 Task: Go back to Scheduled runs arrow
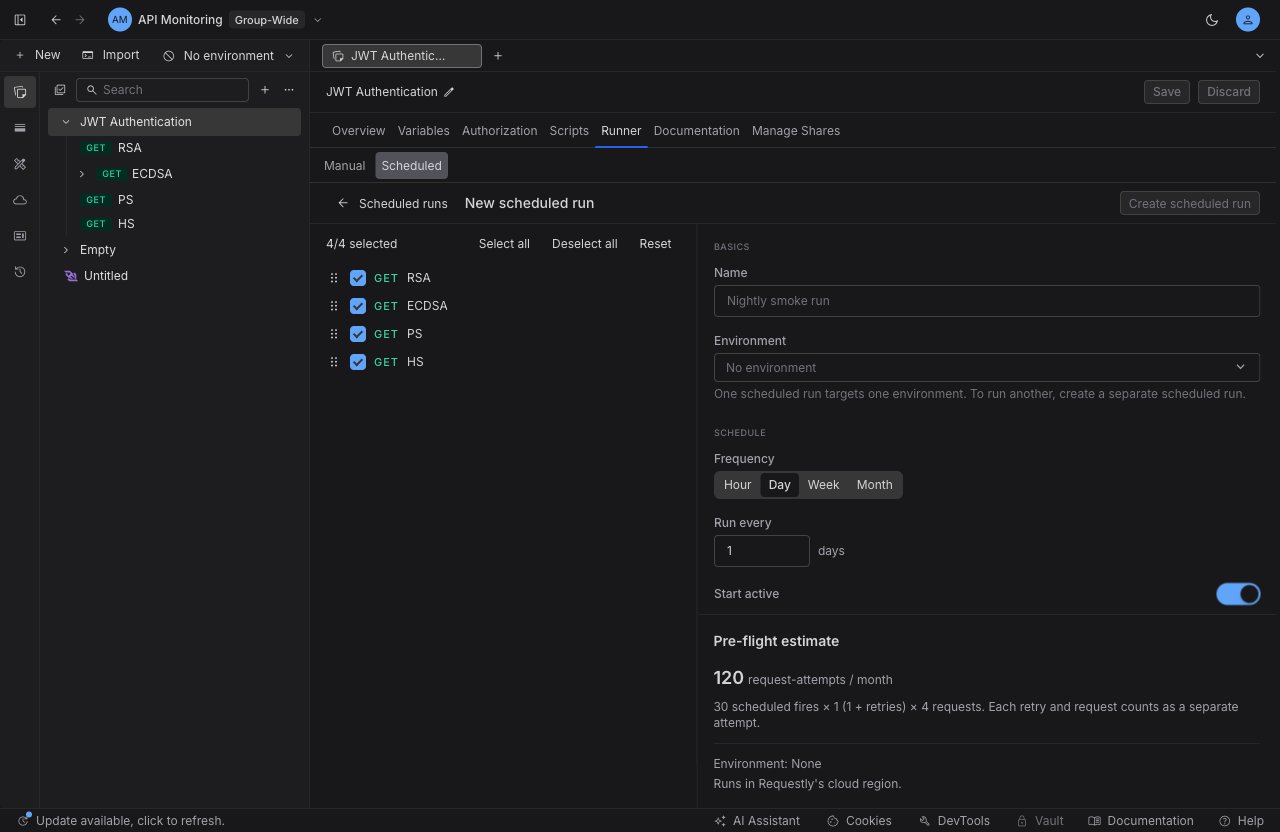point(343,203)
